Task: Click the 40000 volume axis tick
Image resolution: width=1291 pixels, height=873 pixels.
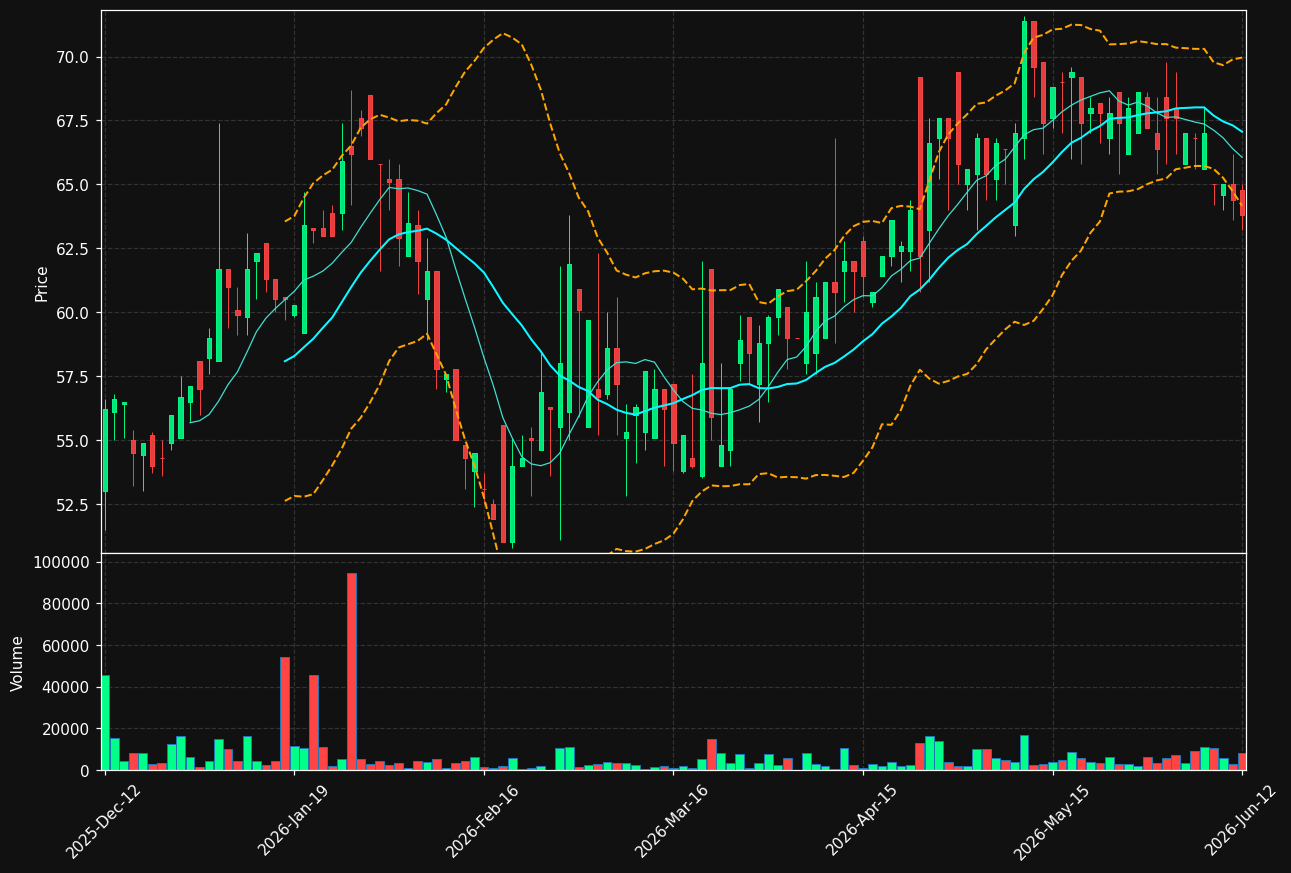Action: 67,687
